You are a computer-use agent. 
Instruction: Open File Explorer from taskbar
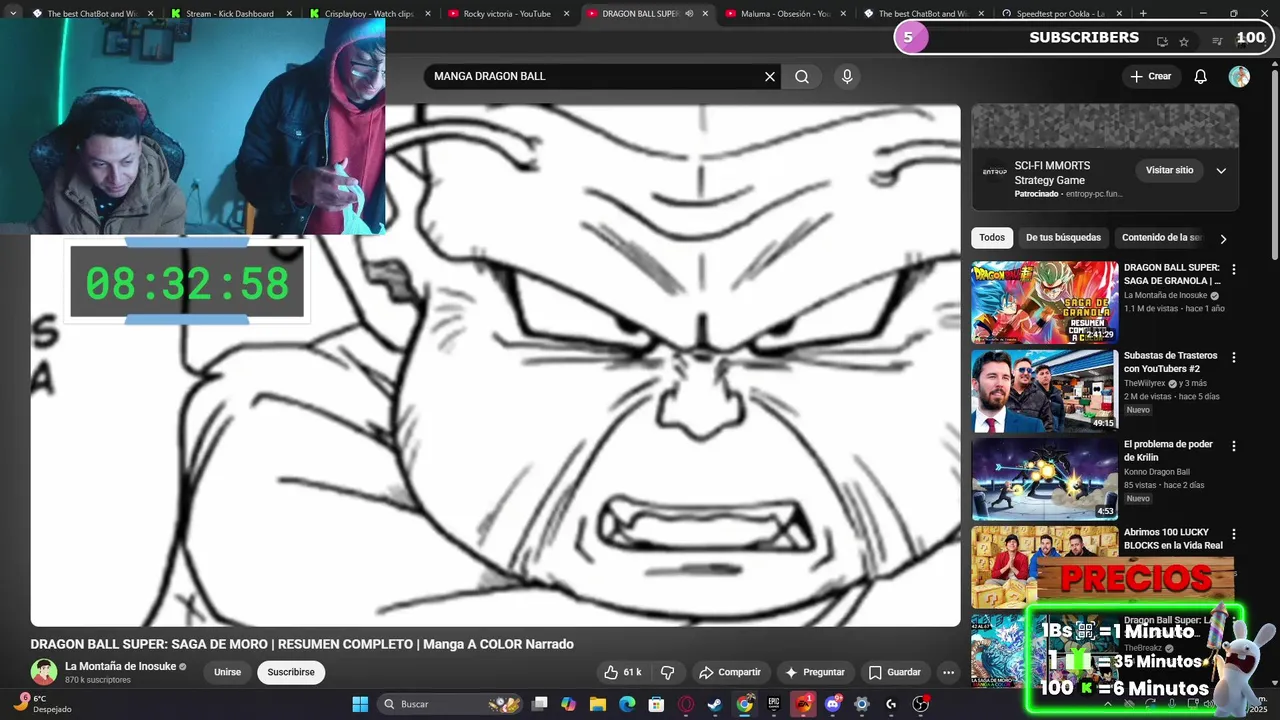point(597,704)
